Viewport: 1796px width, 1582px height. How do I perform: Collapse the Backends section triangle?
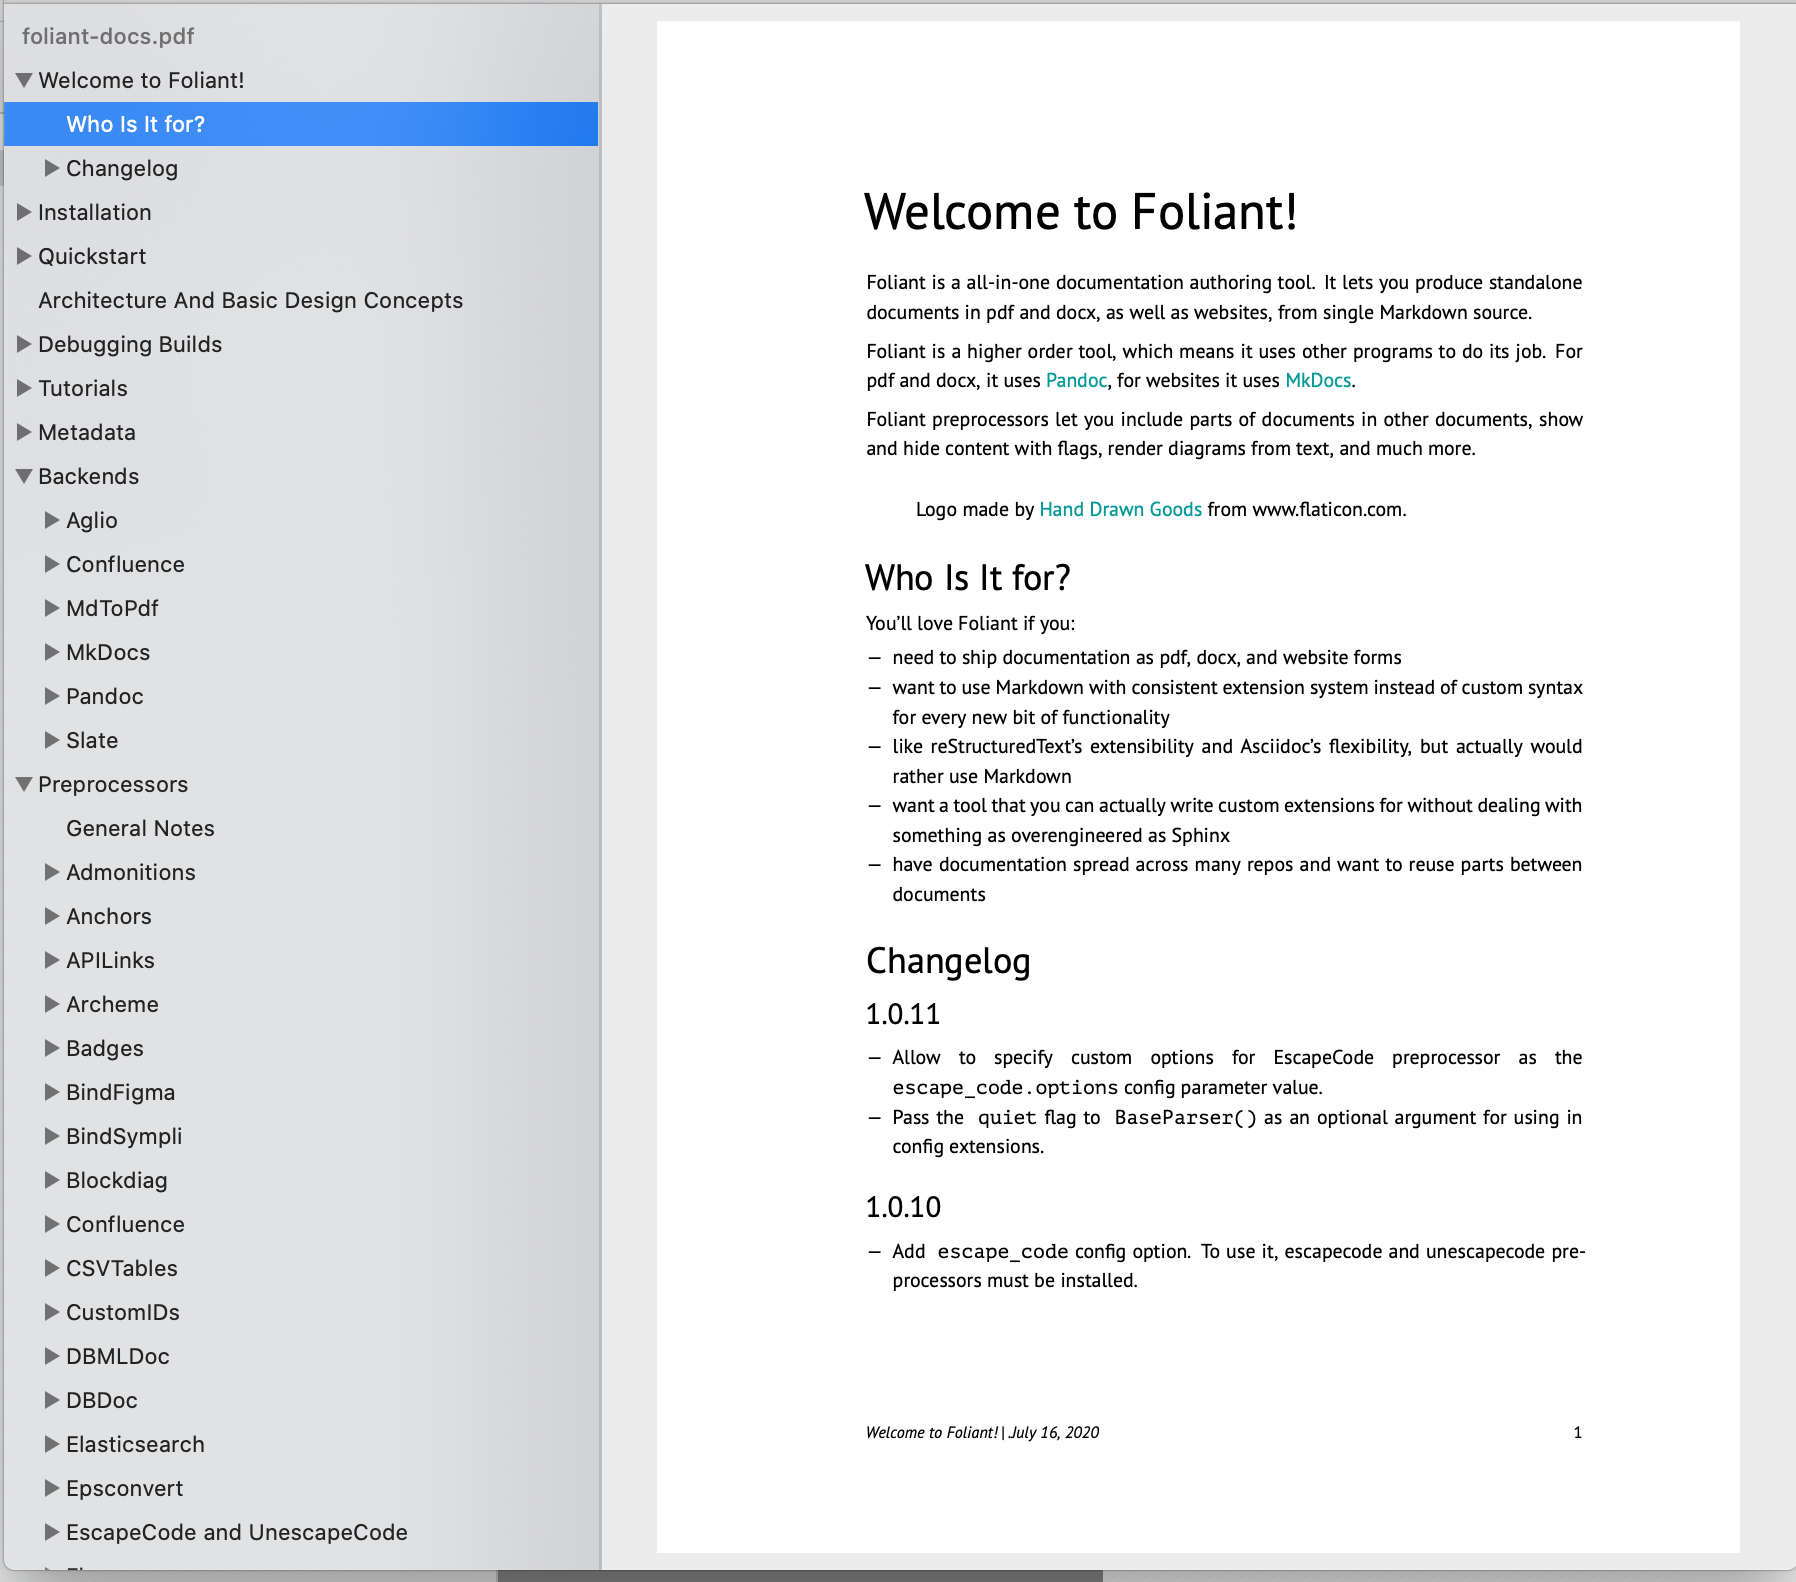coord(25,476)
